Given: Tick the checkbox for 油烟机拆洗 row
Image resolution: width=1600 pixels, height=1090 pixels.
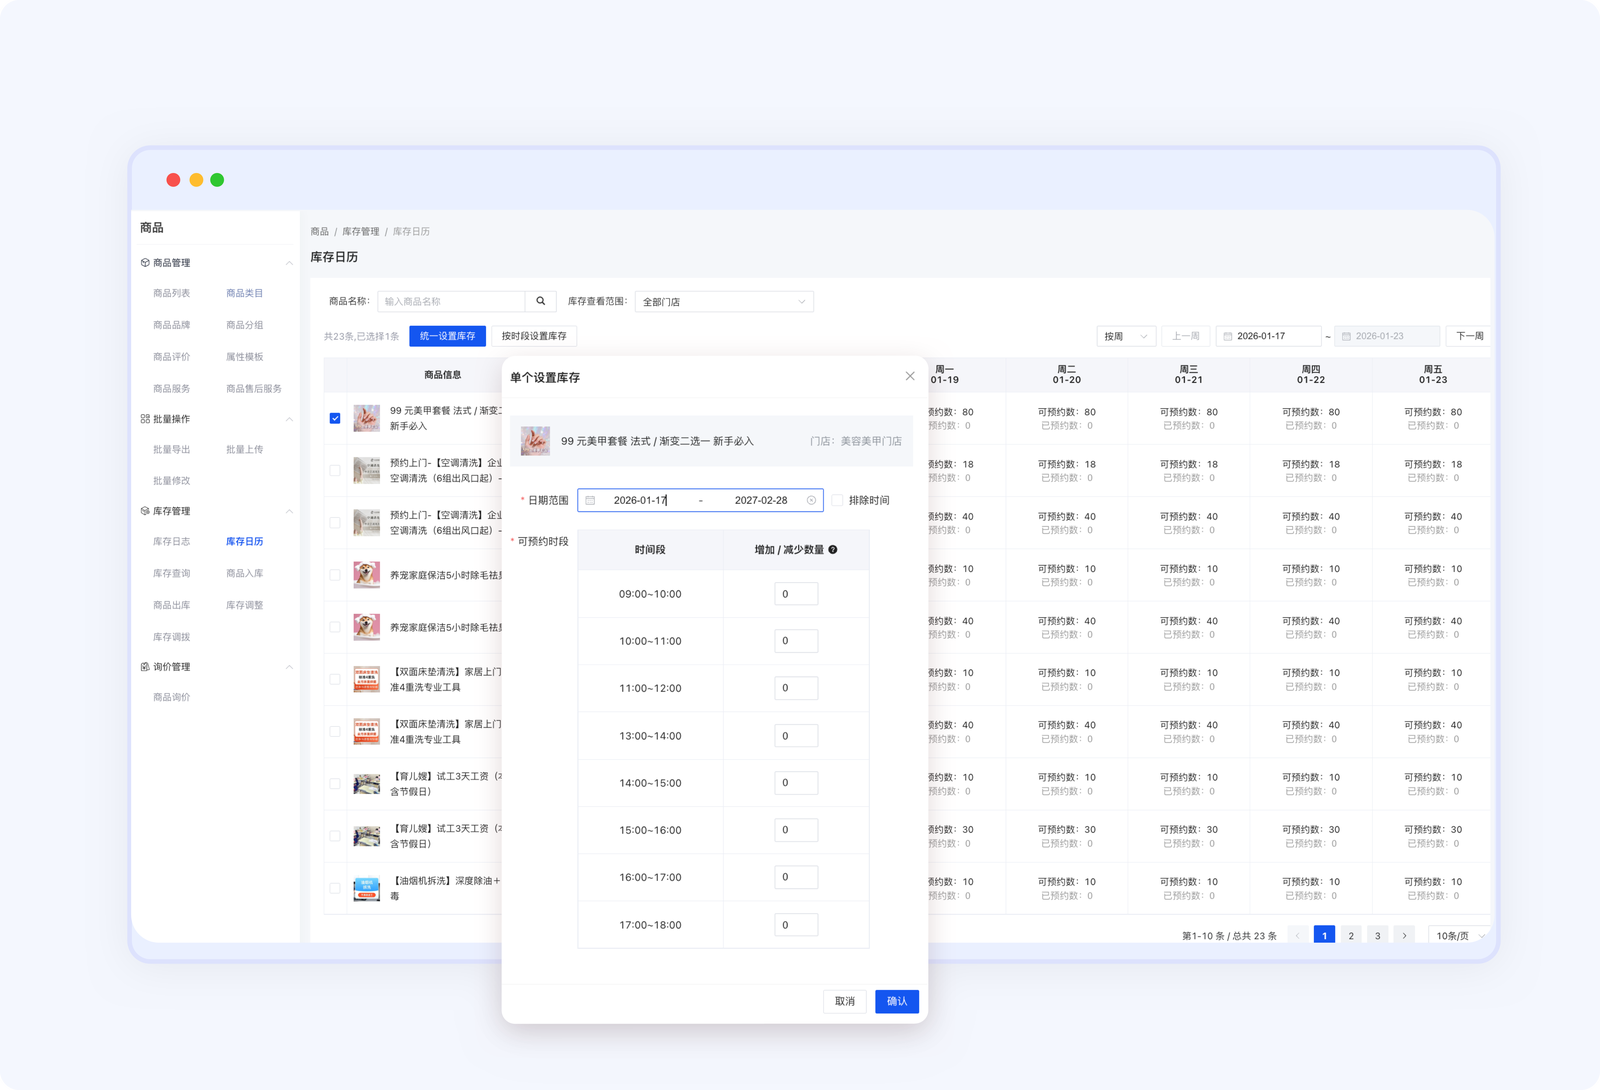Looking at the screenshot, I should (x=335, y=888).
